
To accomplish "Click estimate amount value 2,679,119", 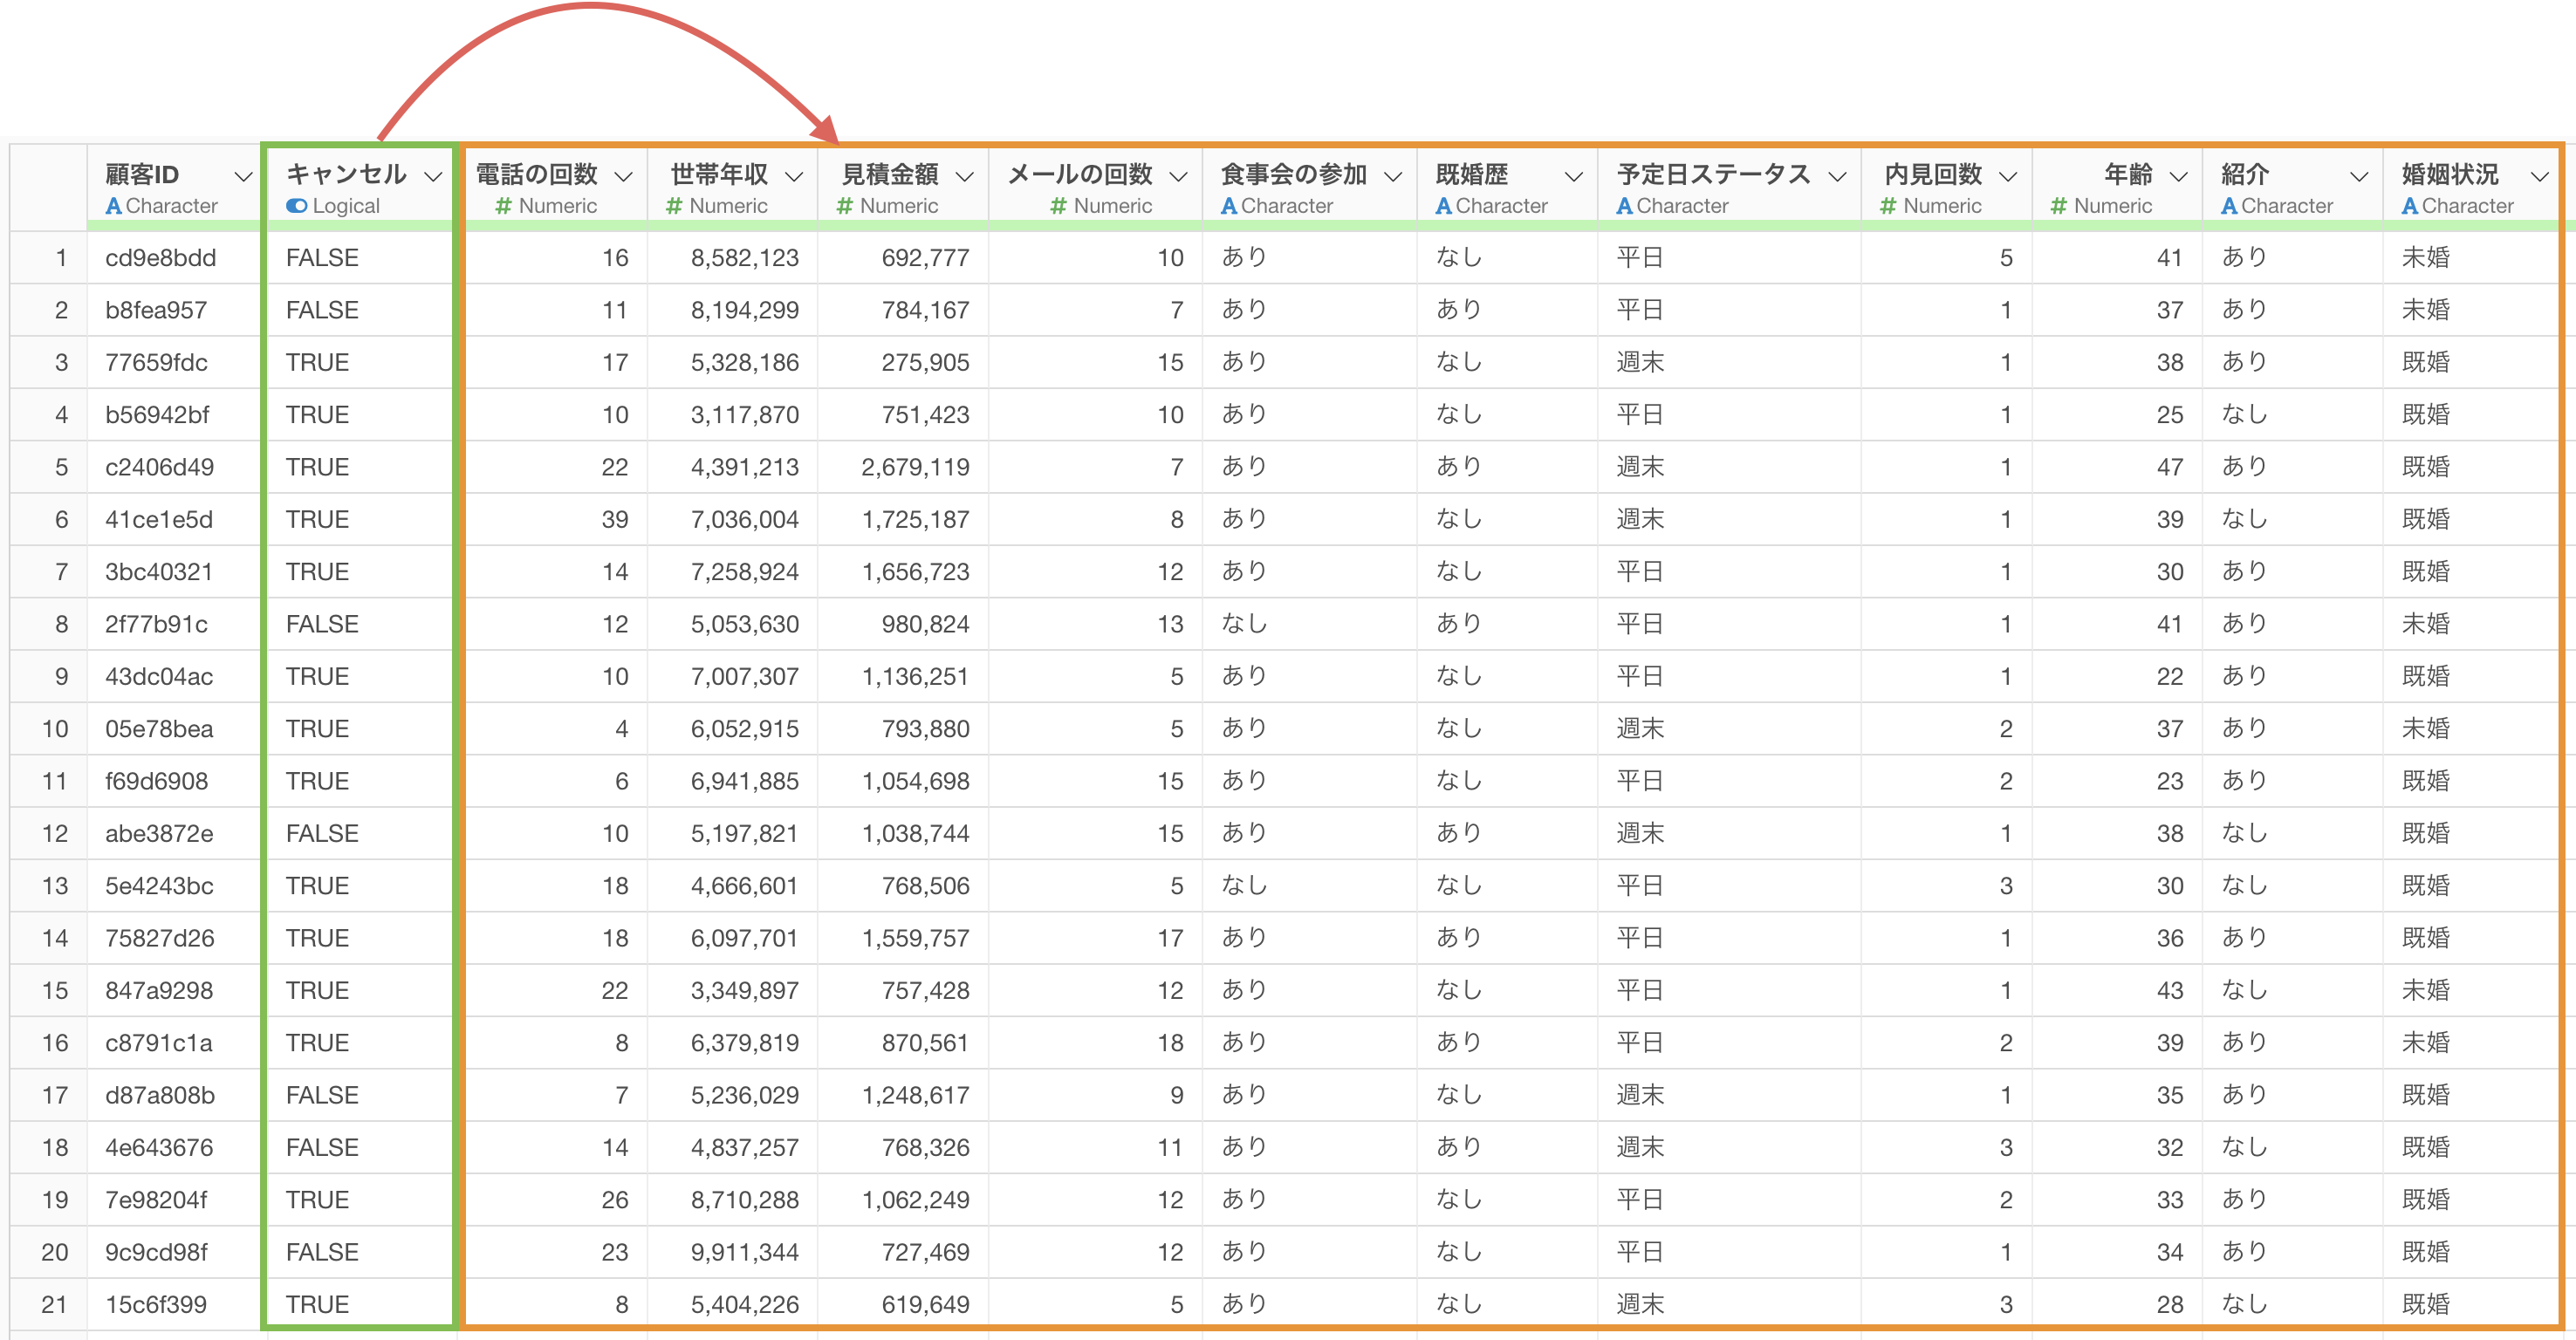I will (x=915, y=467).
